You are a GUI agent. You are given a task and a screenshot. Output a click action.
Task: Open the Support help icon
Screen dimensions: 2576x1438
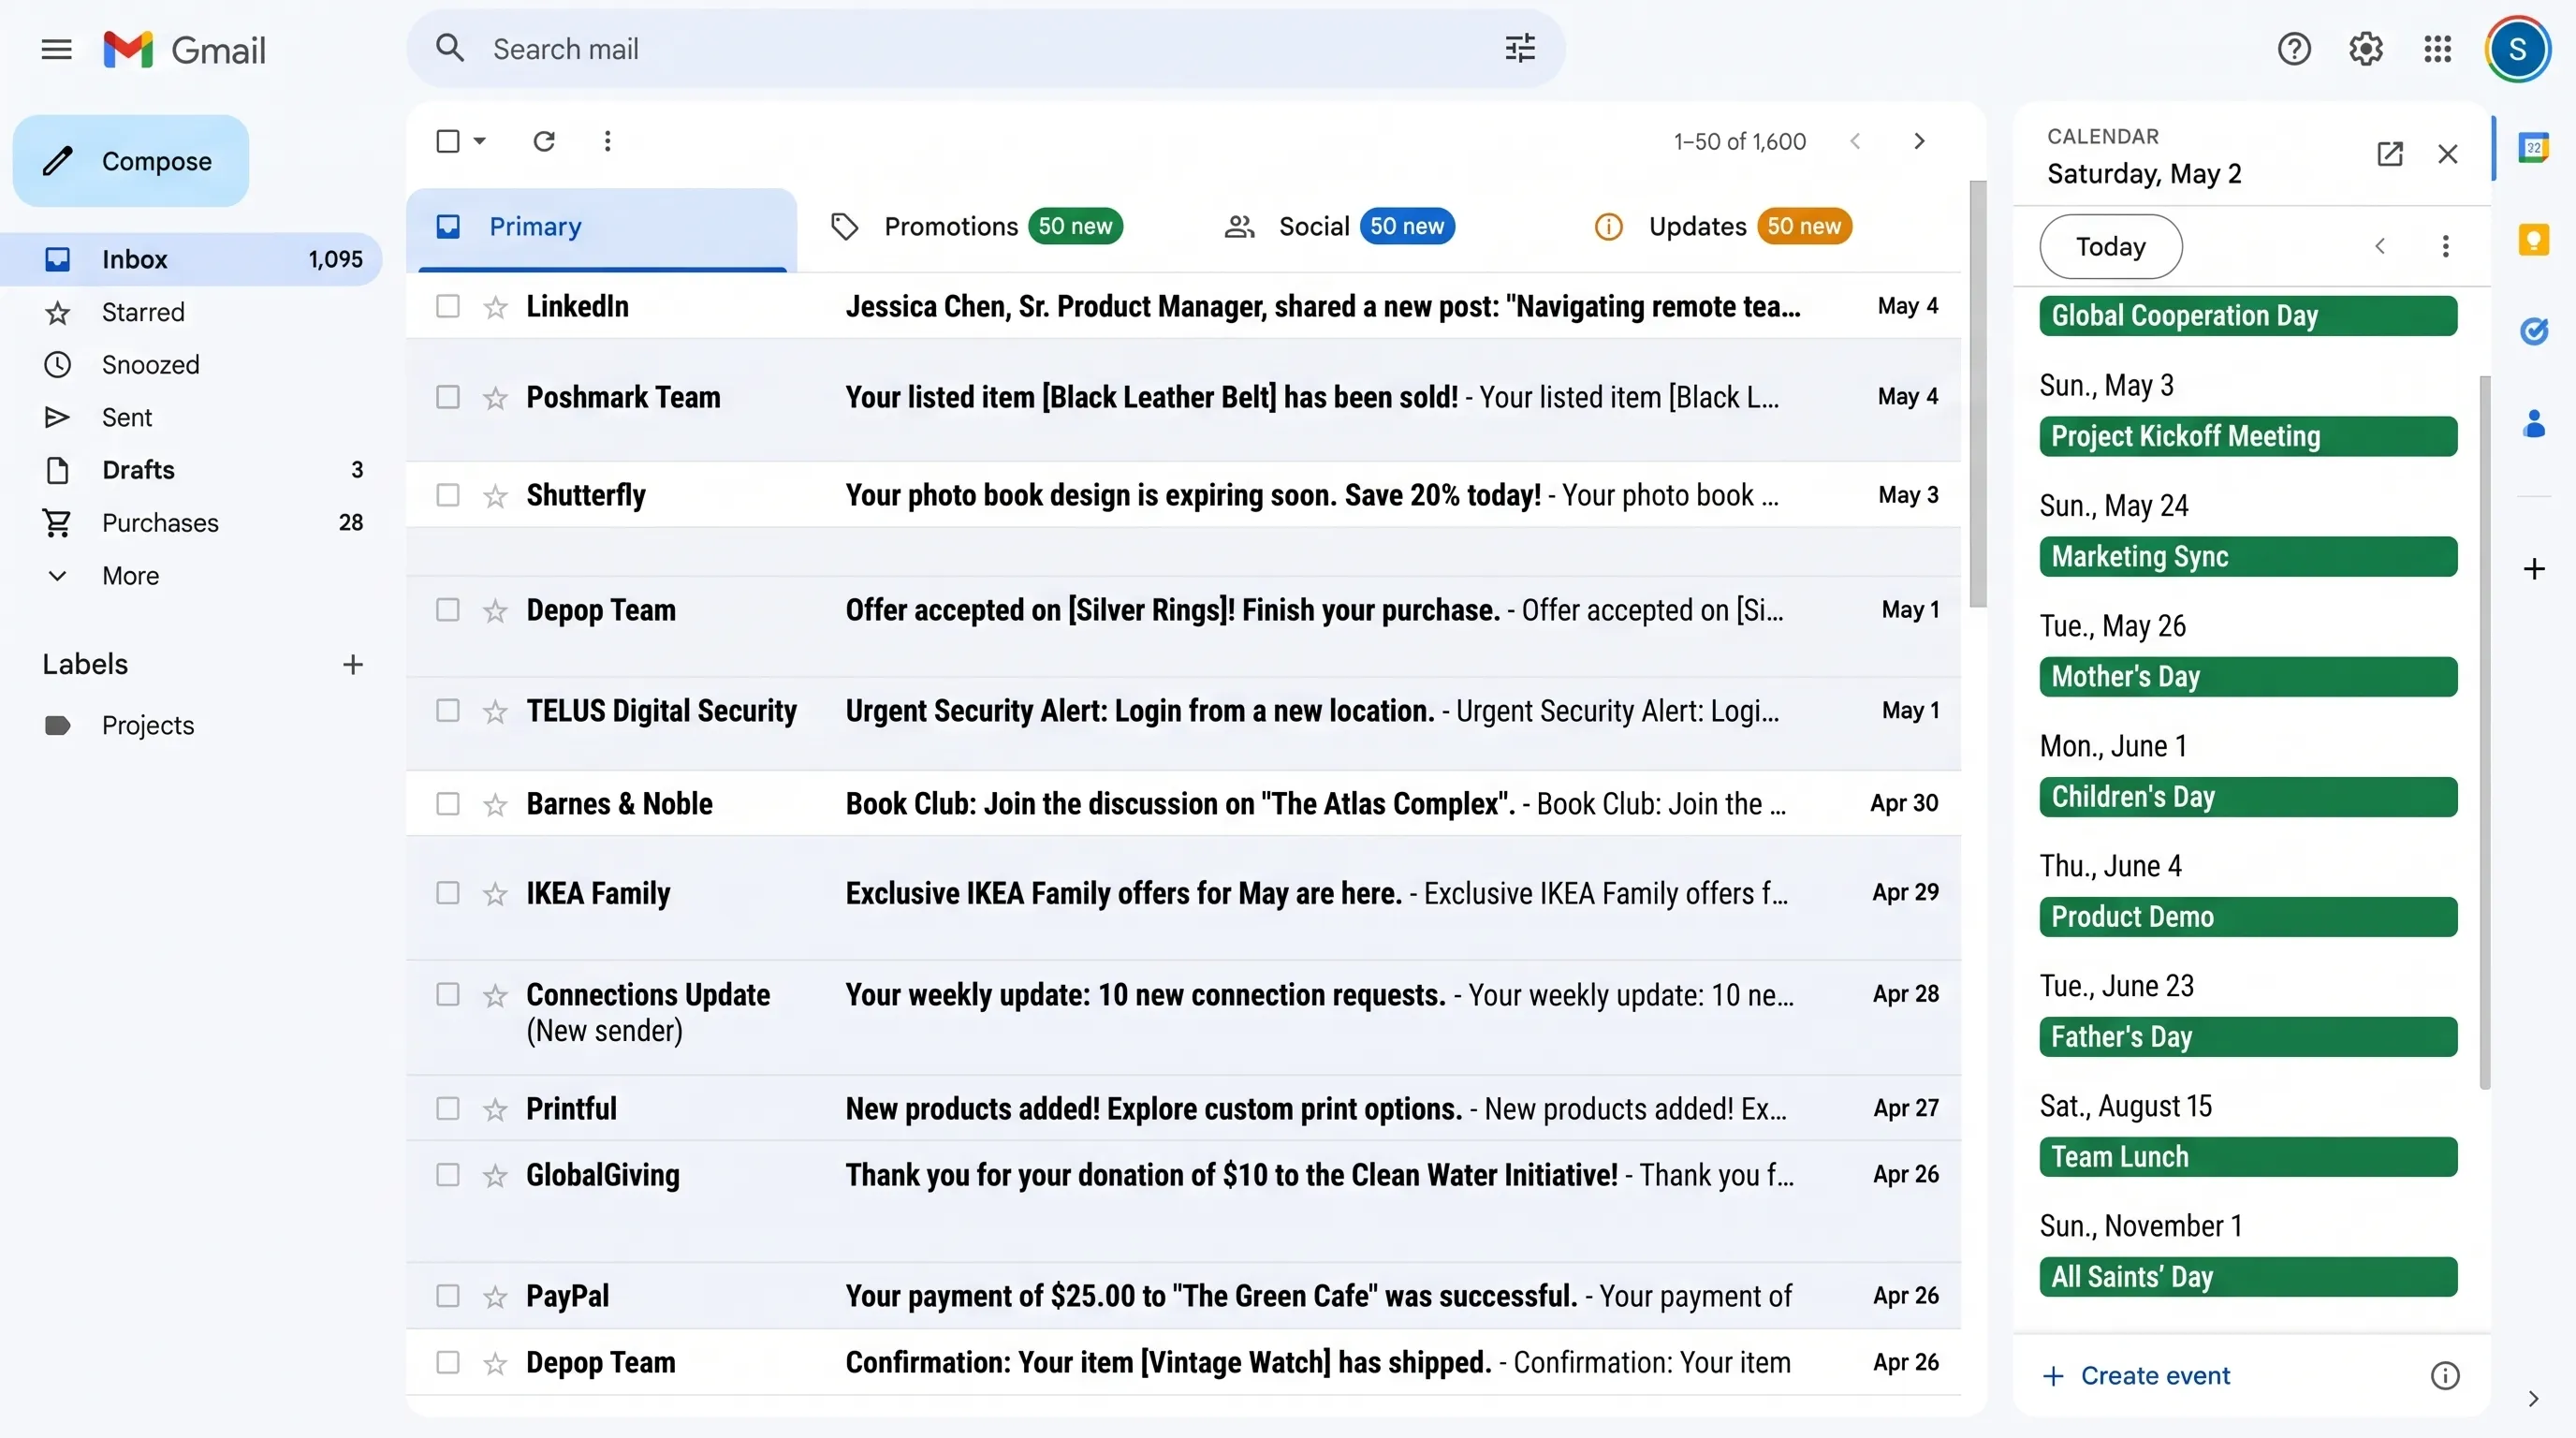2294,48
